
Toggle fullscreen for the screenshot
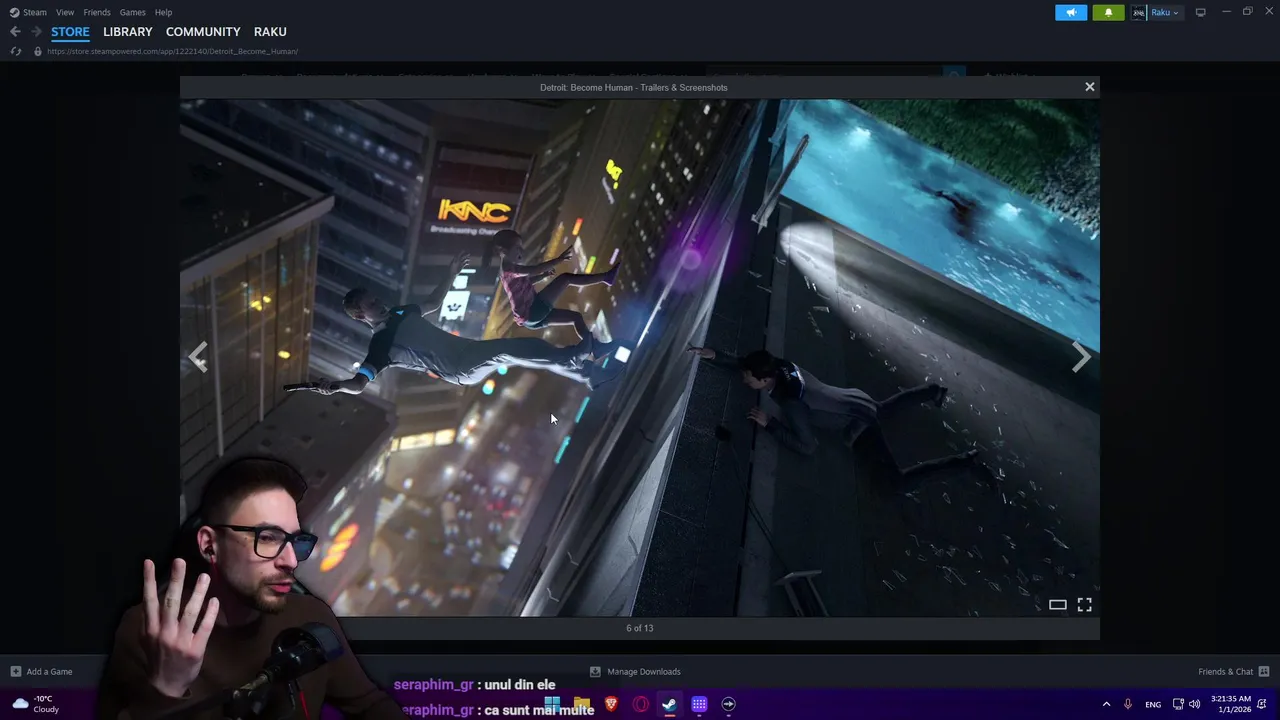(1085, 605)
